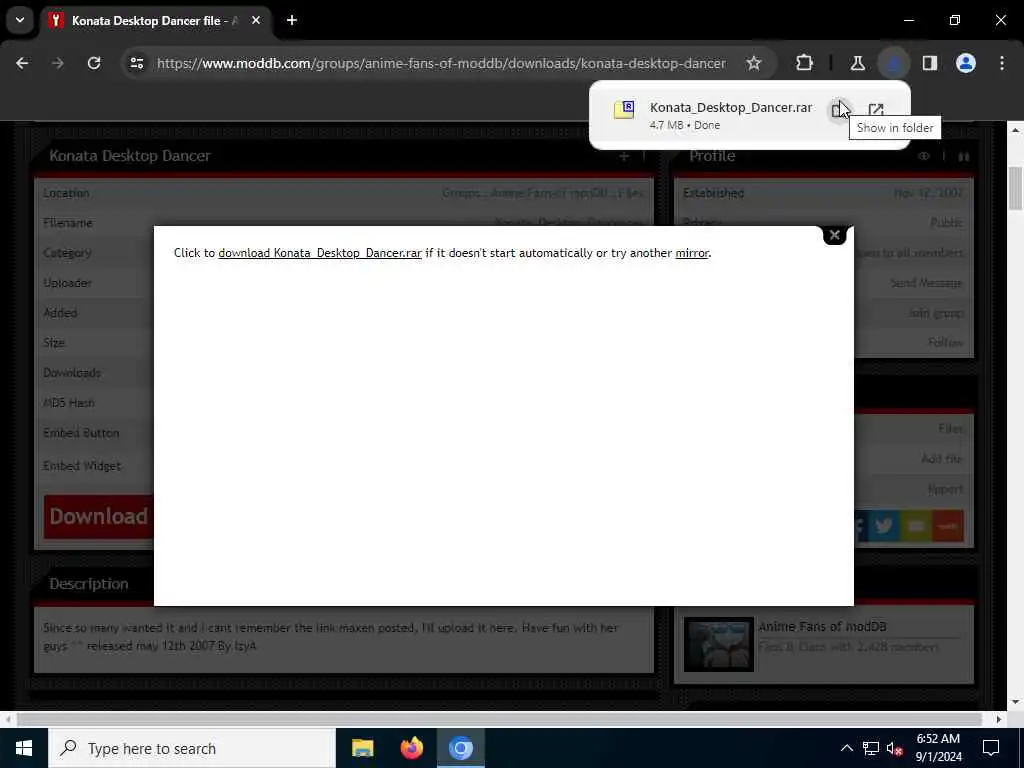Click the address bar URL

click(x=441, y=63)
